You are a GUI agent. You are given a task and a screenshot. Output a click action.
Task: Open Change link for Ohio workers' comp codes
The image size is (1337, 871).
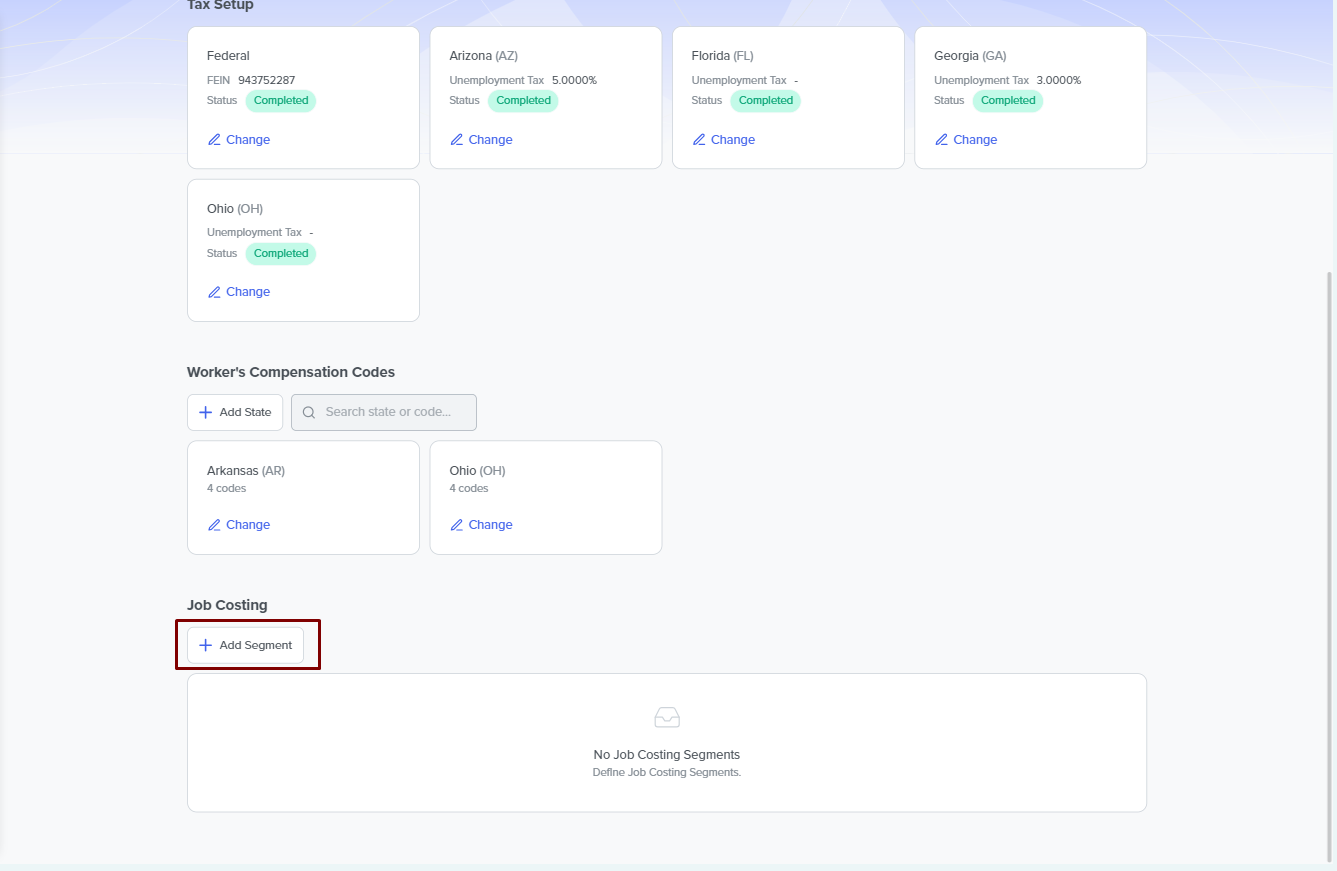(x=490, y=525)
